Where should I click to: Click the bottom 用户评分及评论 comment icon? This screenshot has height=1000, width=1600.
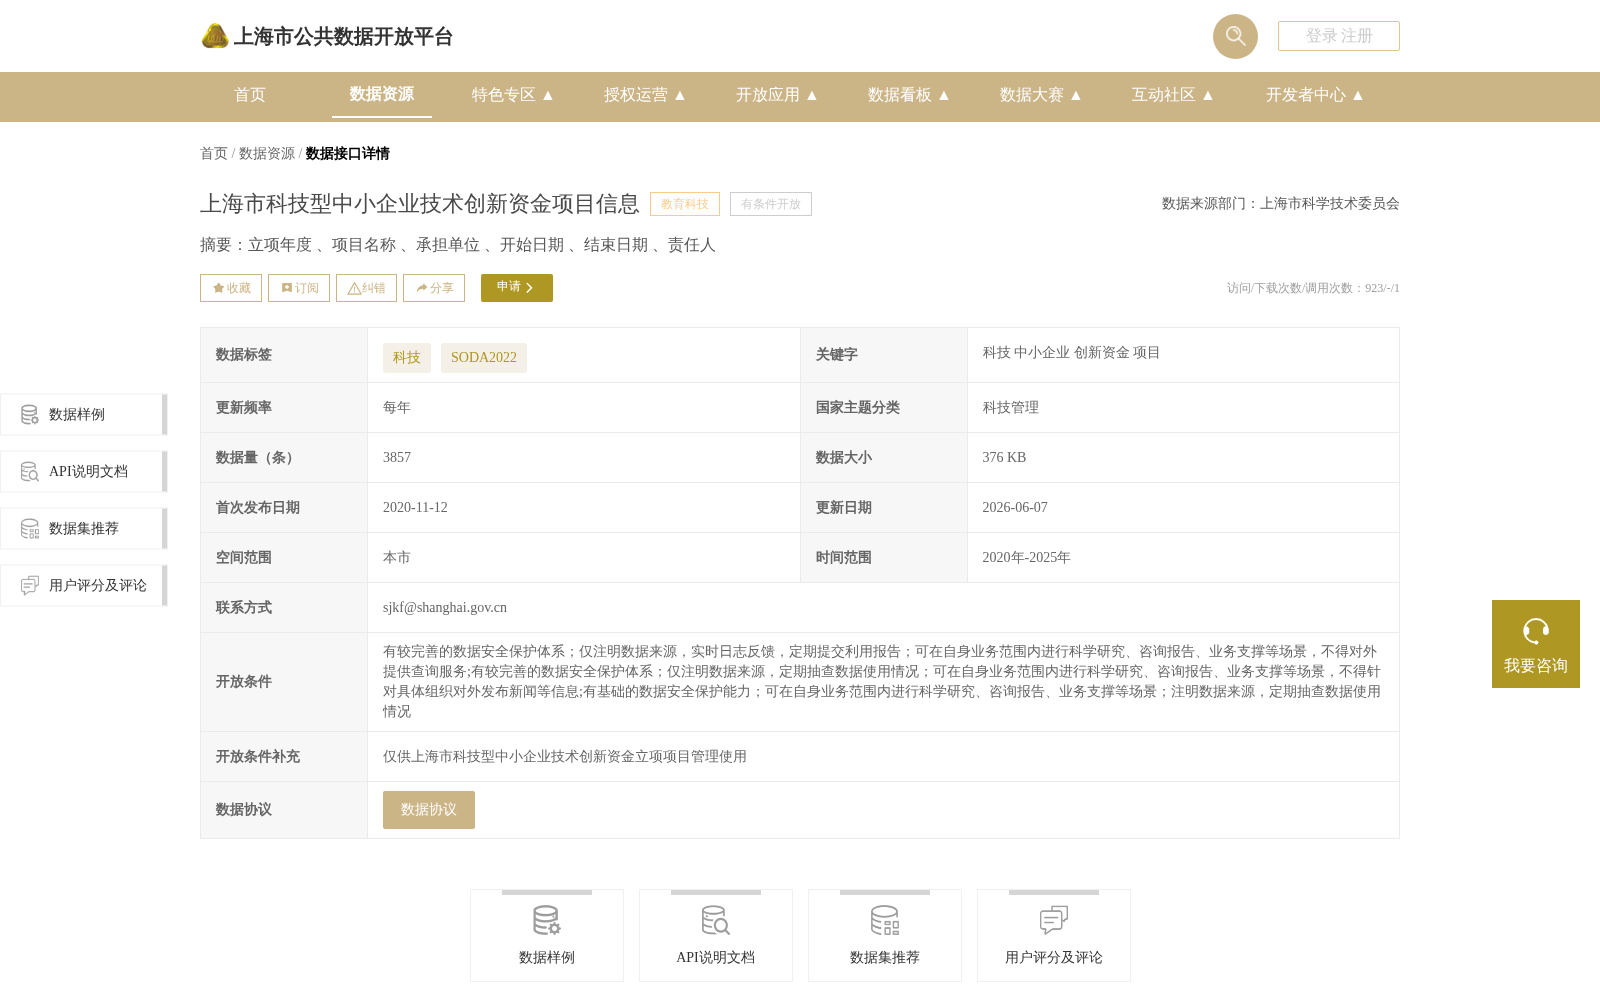click(x=1054, y=920)
